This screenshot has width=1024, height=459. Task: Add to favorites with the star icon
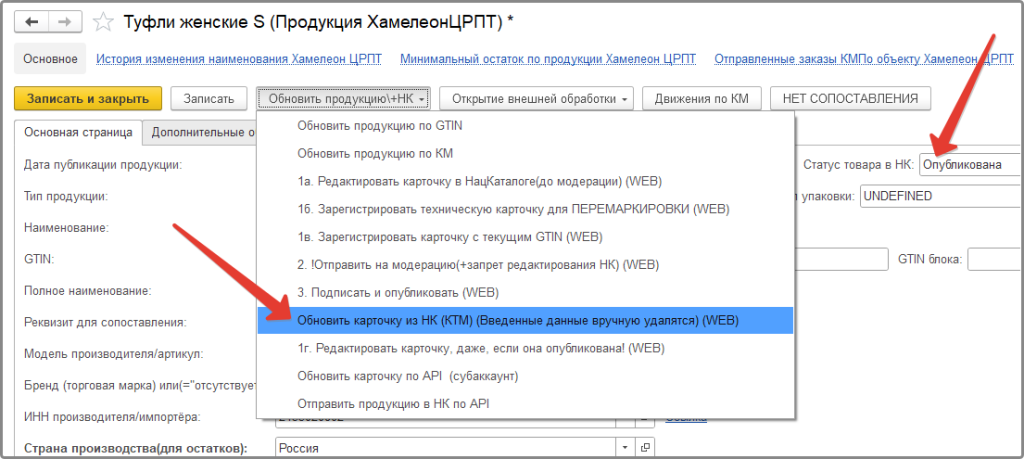(x=103, y=22)
